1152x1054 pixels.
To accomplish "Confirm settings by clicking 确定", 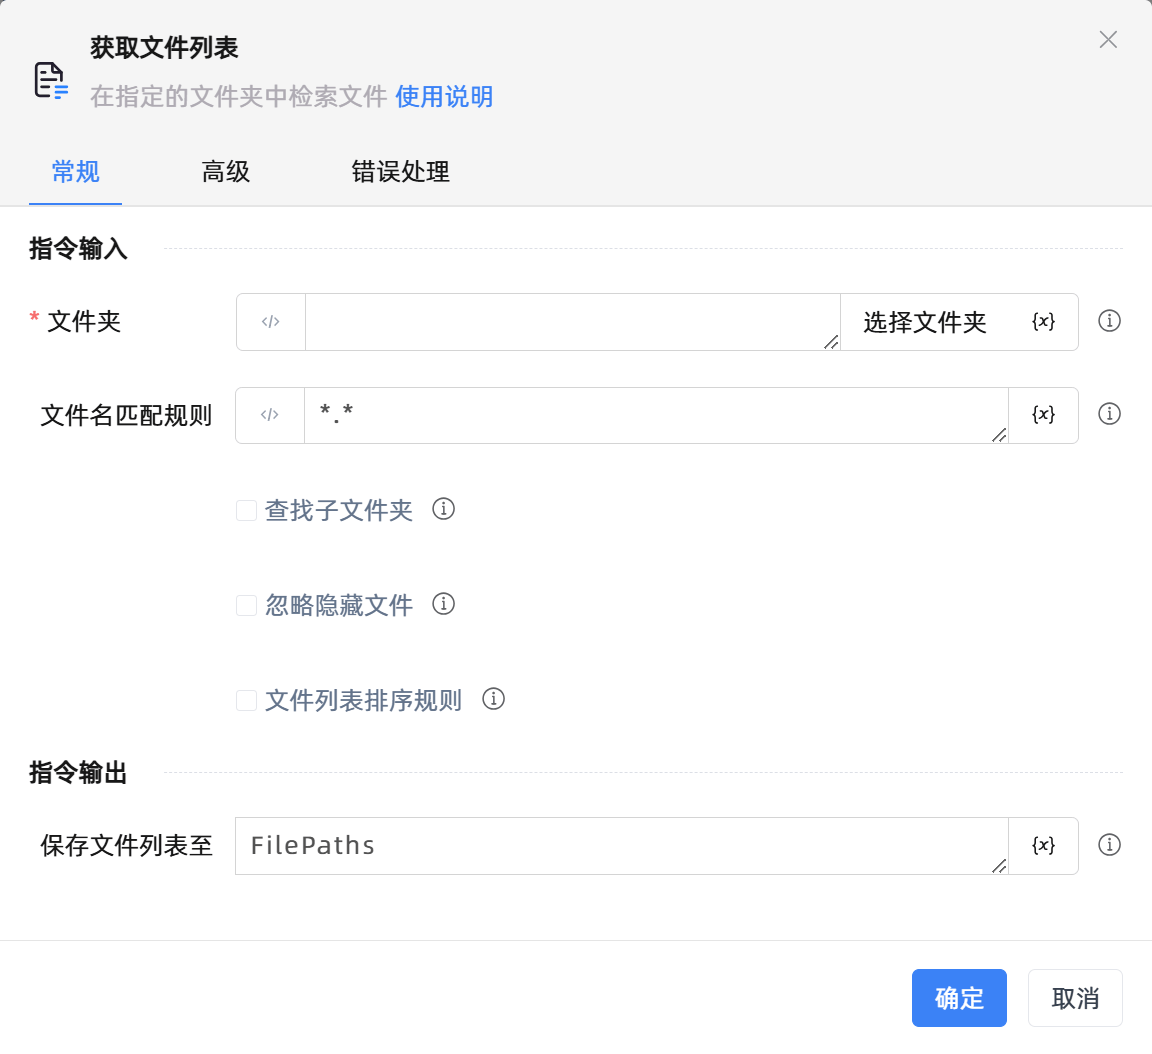I will coord(959,997).
